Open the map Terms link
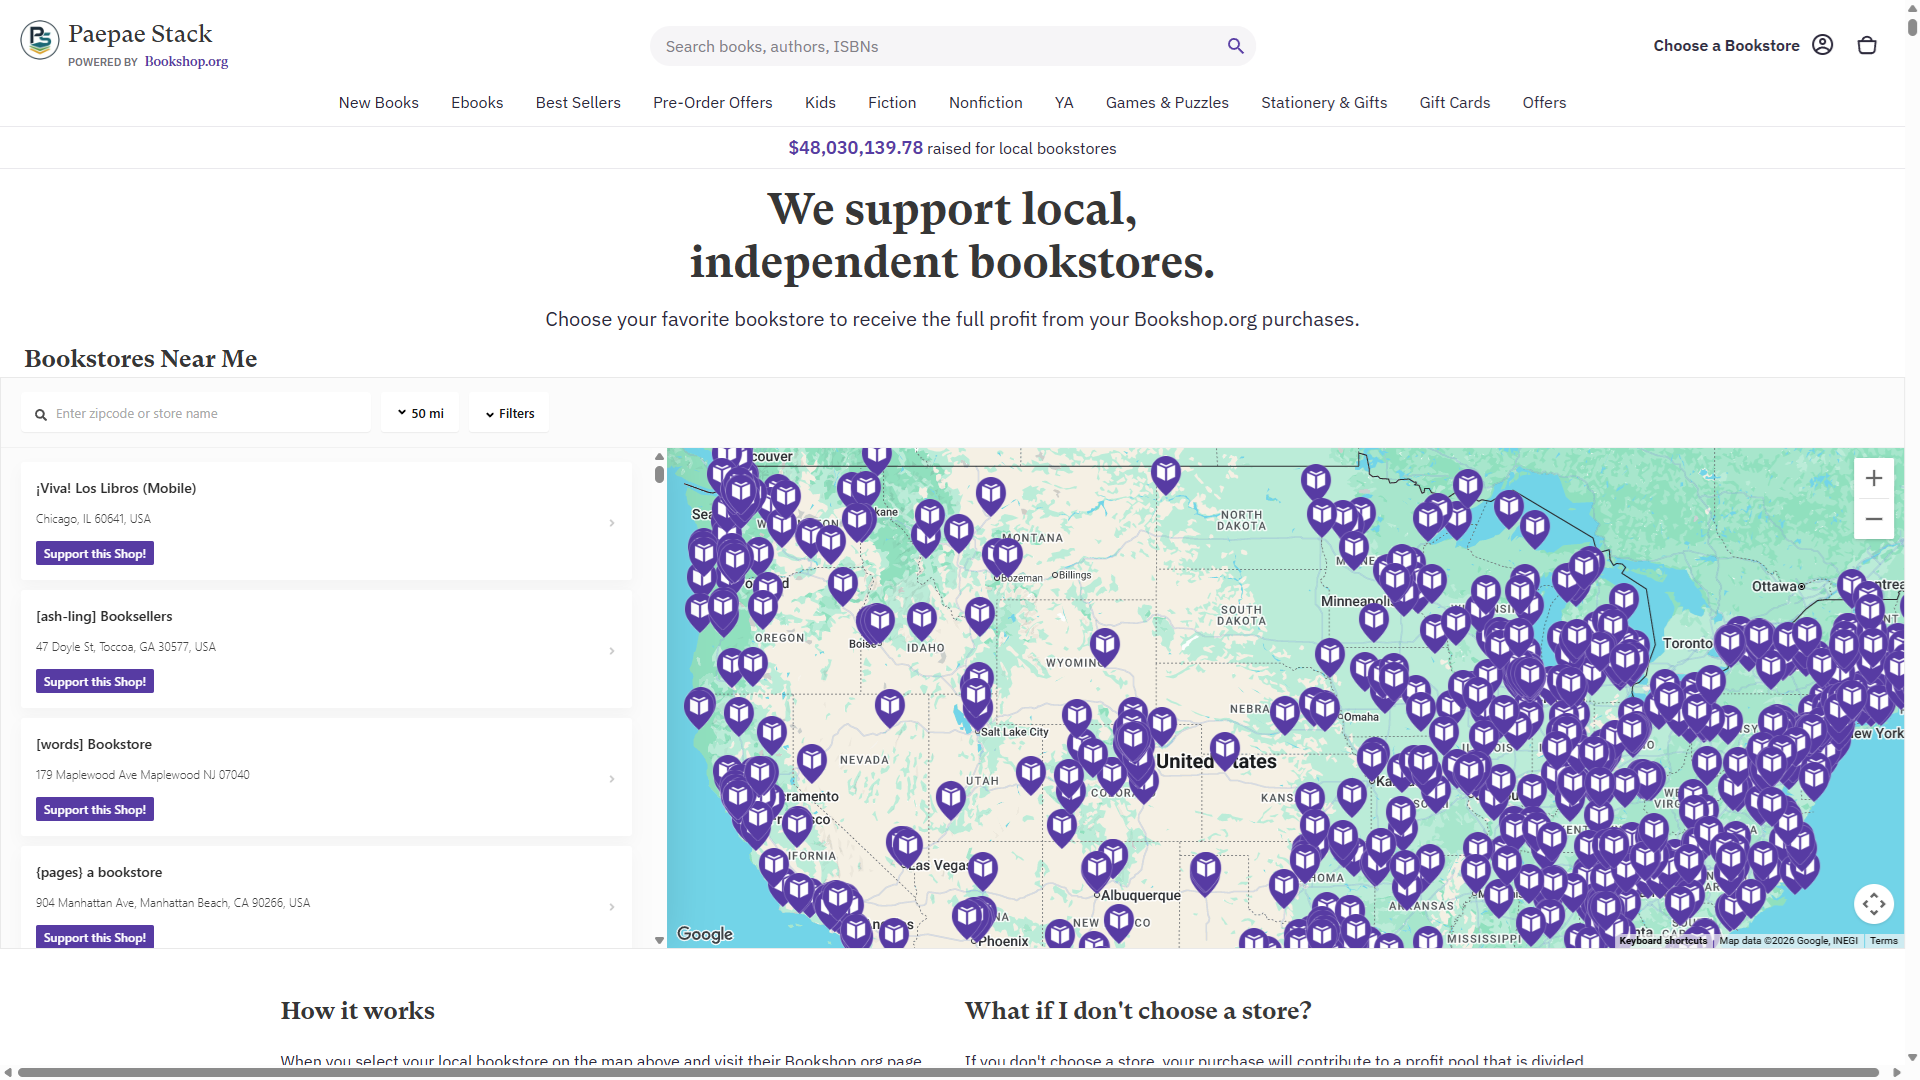1920x1080 pixels. [x=1884, y=941]
